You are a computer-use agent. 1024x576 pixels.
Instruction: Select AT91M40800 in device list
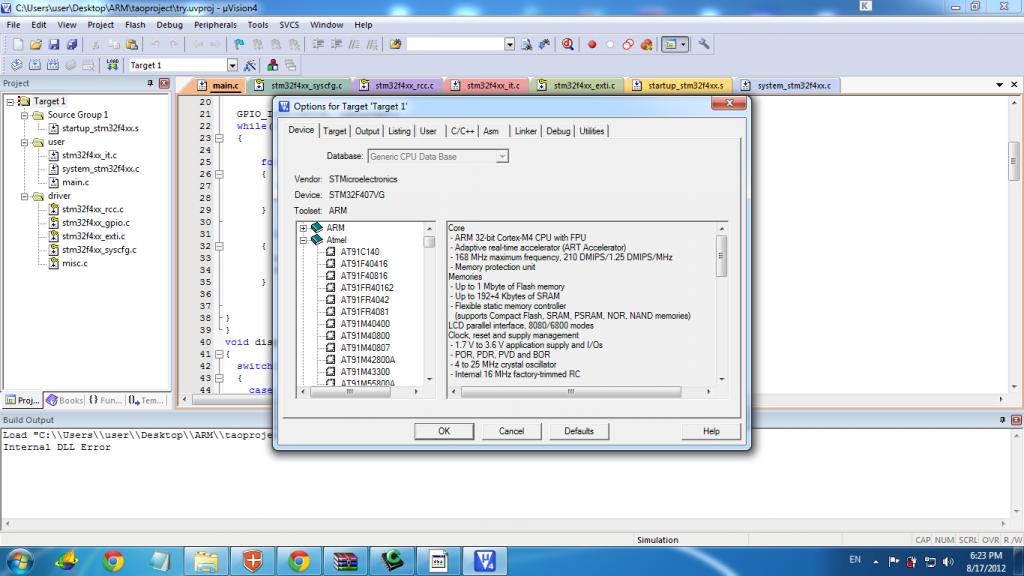click(x=364, y=336)
